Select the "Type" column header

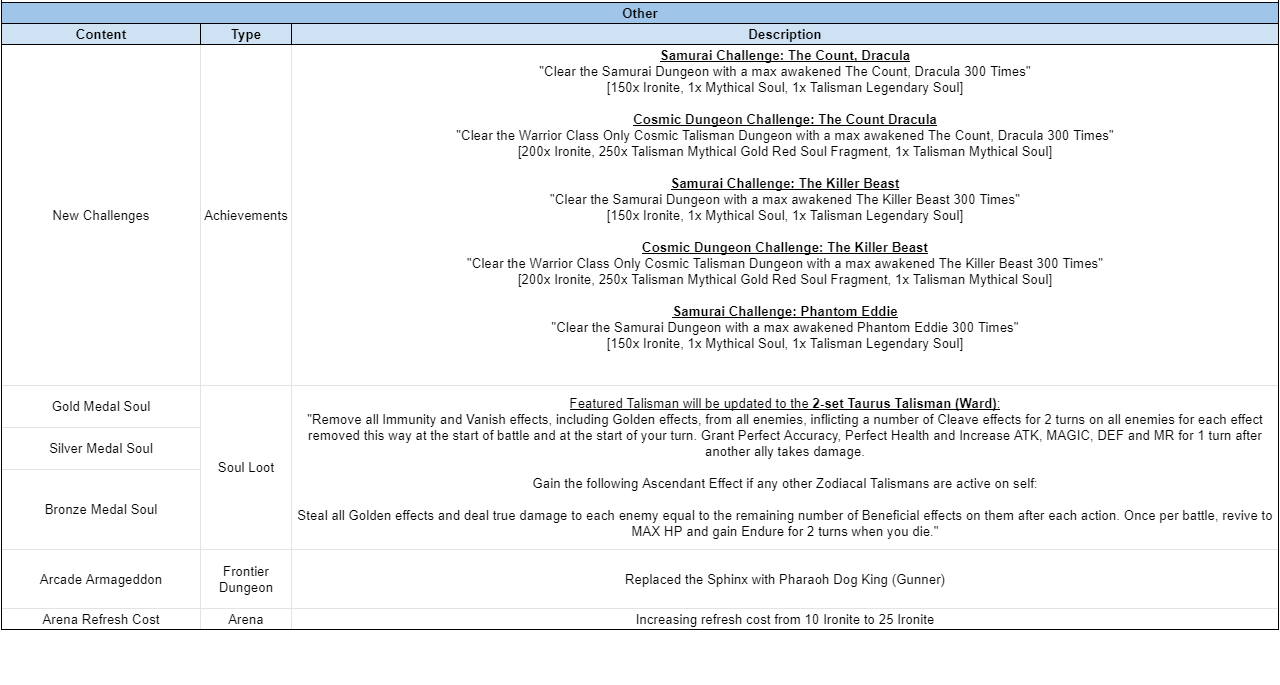pos(245,34)
